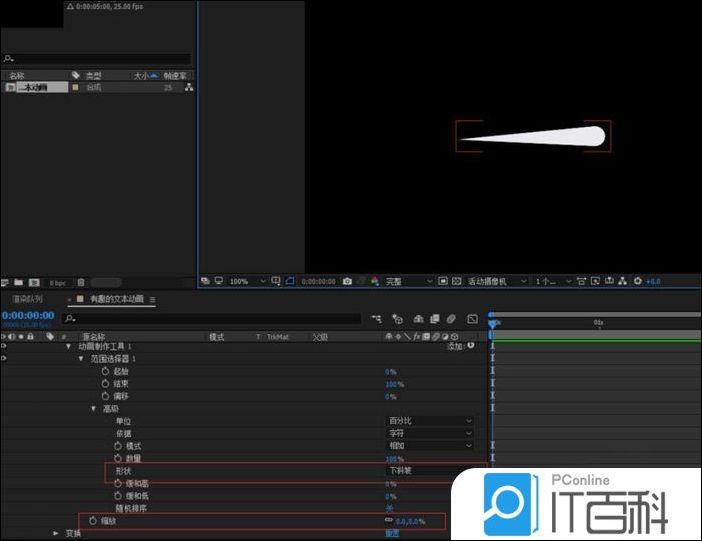This screenshot has width=702, height=541.
Task: Click stopwatch icon next to 起始 (Start)
Action: (x=105, y=371)
